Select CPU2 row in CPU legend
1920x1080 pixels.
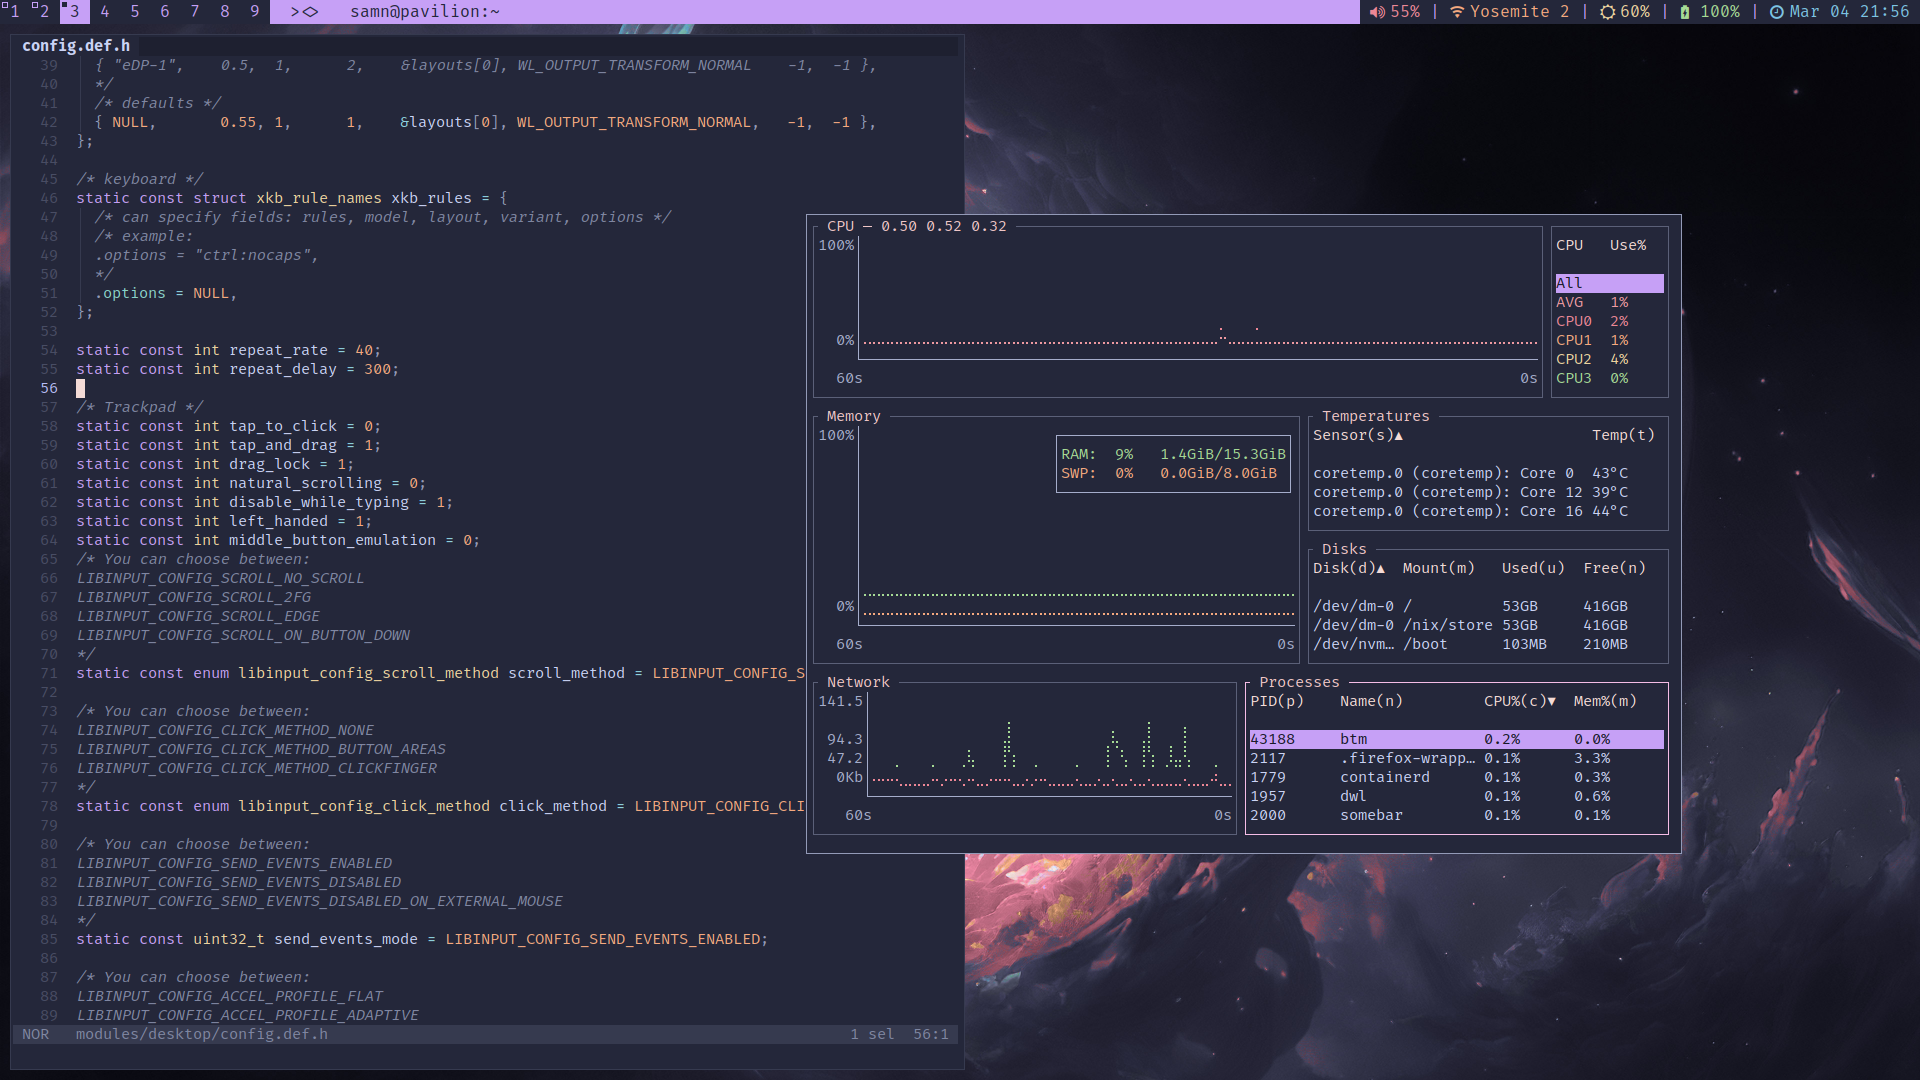click(x=1609, y=359)
